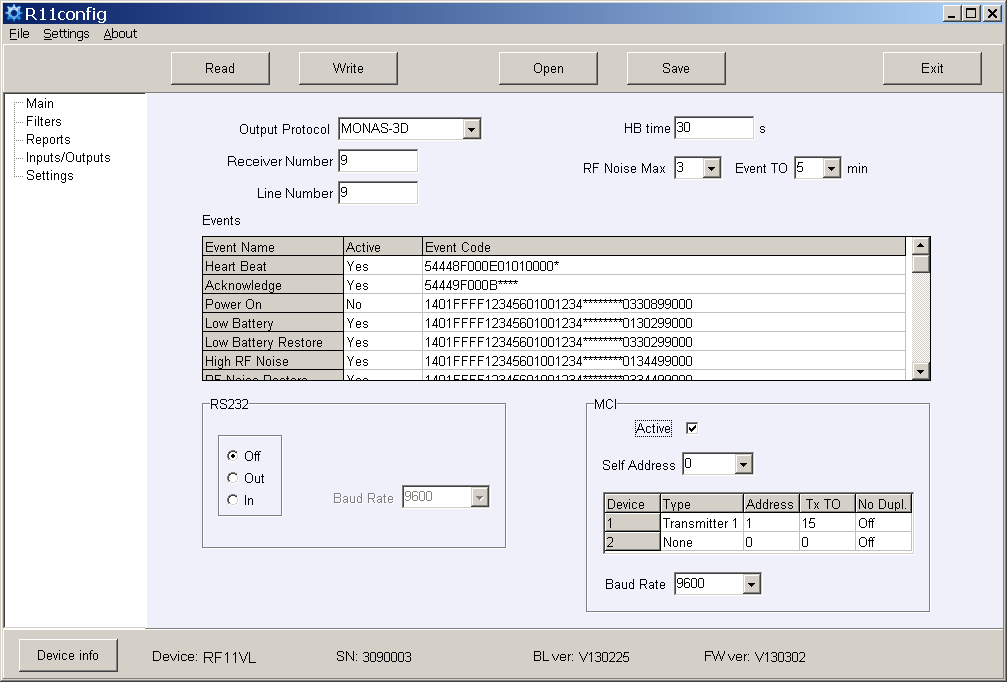Click the Open button in toolbar
1007x682 pixels.
[548, 68]
